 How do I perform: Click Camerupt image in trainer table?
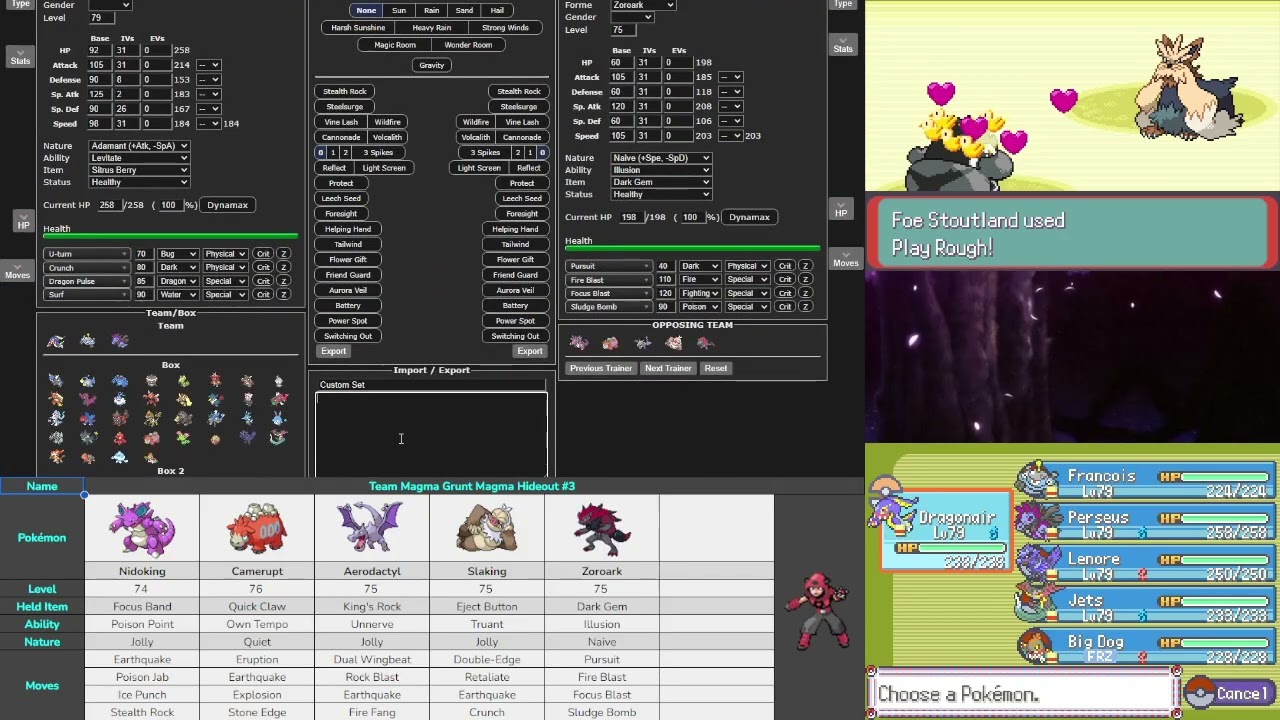[257, 528]
